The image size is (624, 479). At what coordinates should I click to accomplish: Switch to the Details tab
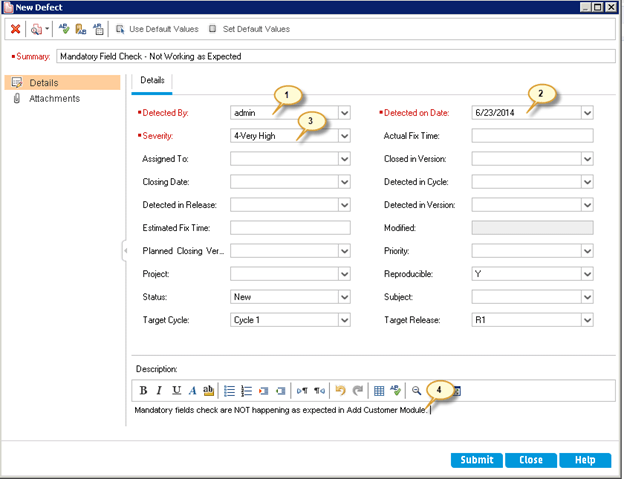coord(152,80)
